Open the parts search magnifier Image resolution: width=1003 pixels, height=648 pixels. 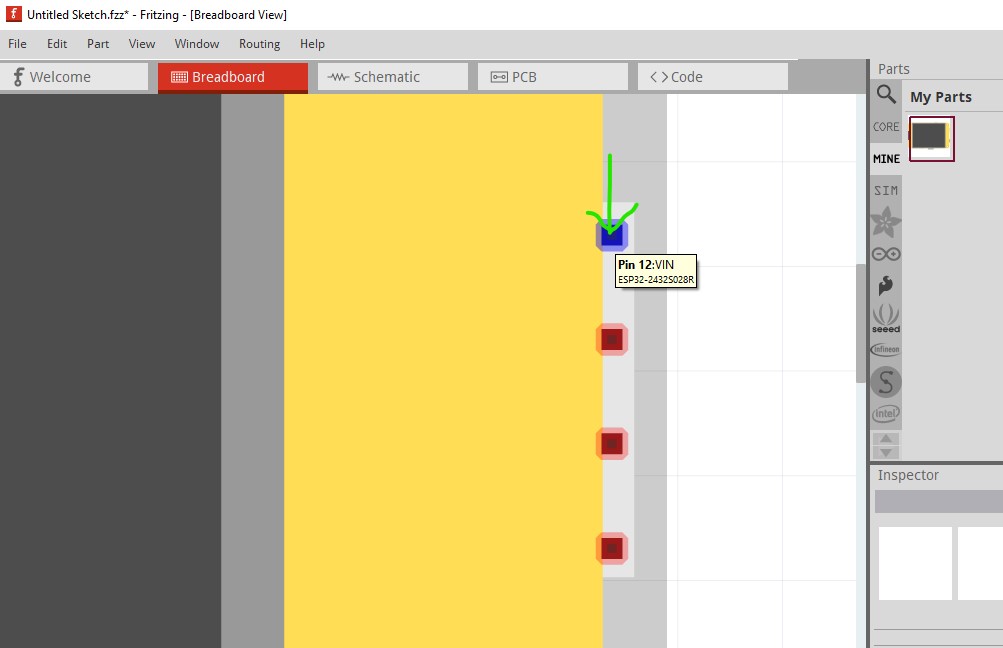(886, 95)
